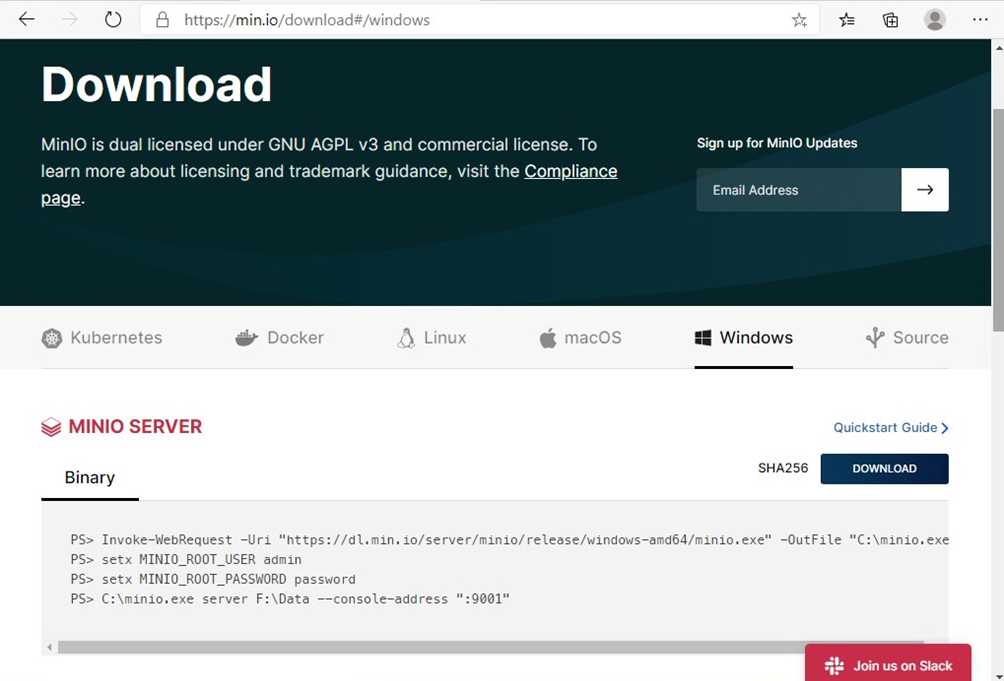Click the 'setx MINIO_ROOT_PASSWORD password' line
Screen dimensions: 1004x681
[x=213, y=579]
